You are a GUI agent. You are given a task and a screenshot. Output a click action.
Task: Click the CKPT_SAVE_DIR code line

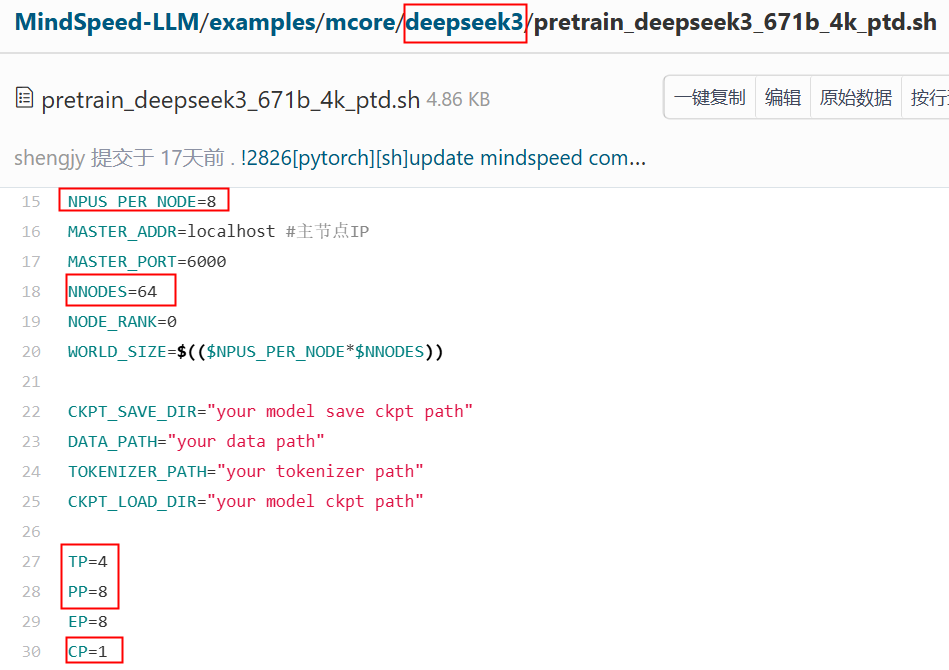coord(270,412)
